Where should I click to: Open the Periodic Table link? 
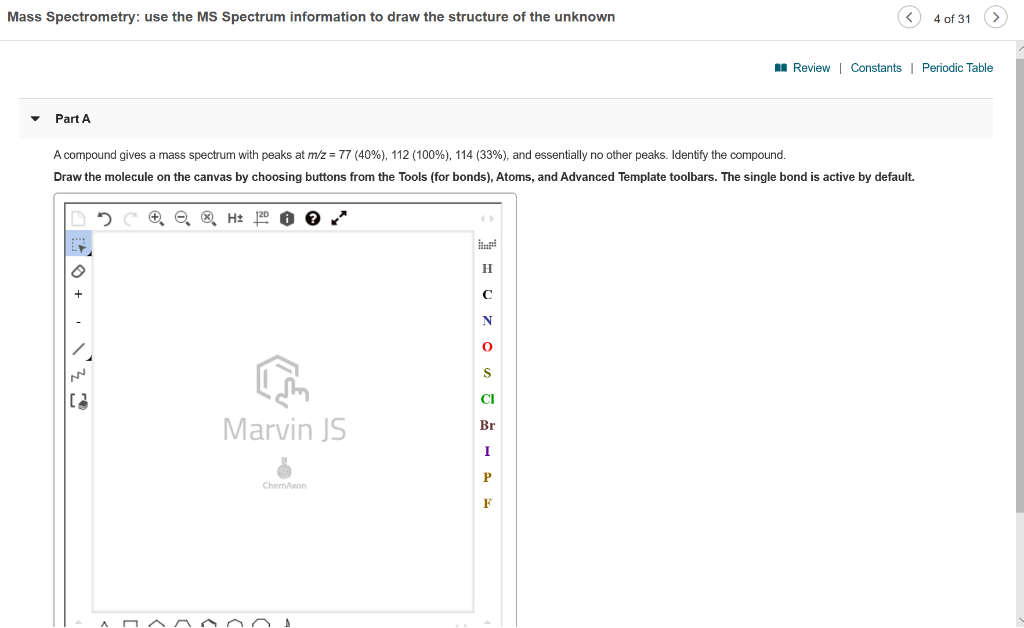point(957,67)
